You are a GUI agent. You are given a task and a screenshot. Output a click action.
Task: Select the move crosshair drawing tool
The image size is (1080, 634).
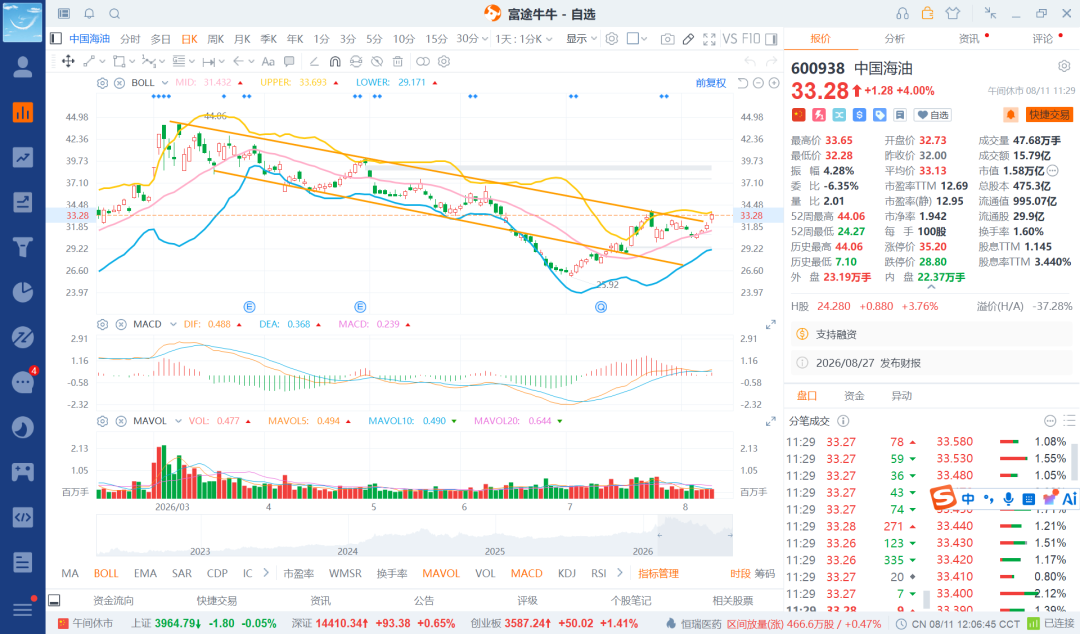[x=68, y=61]
